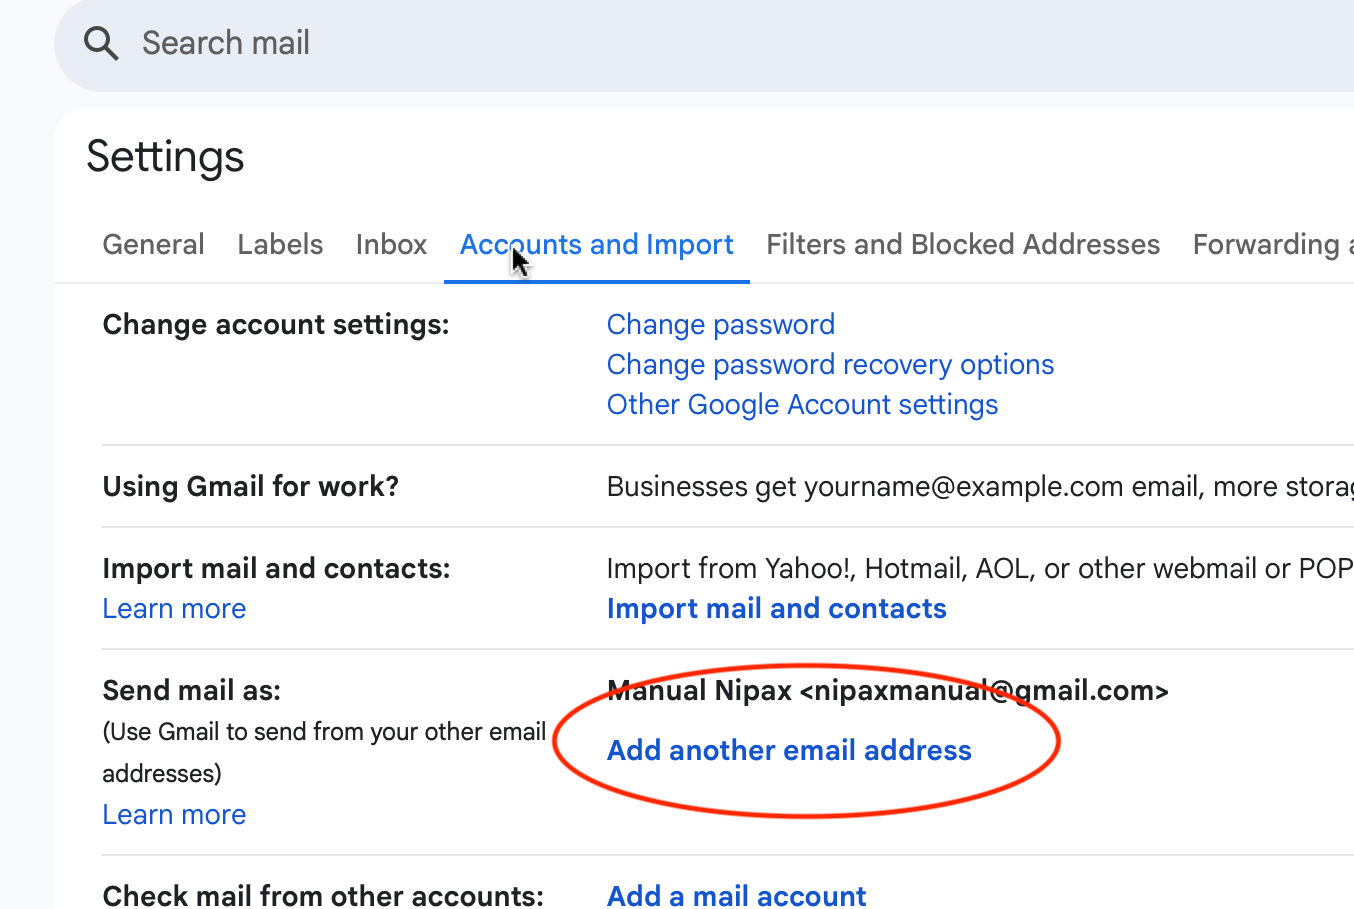Click Add another email address
1354x909 pixels.
point(789,751)
